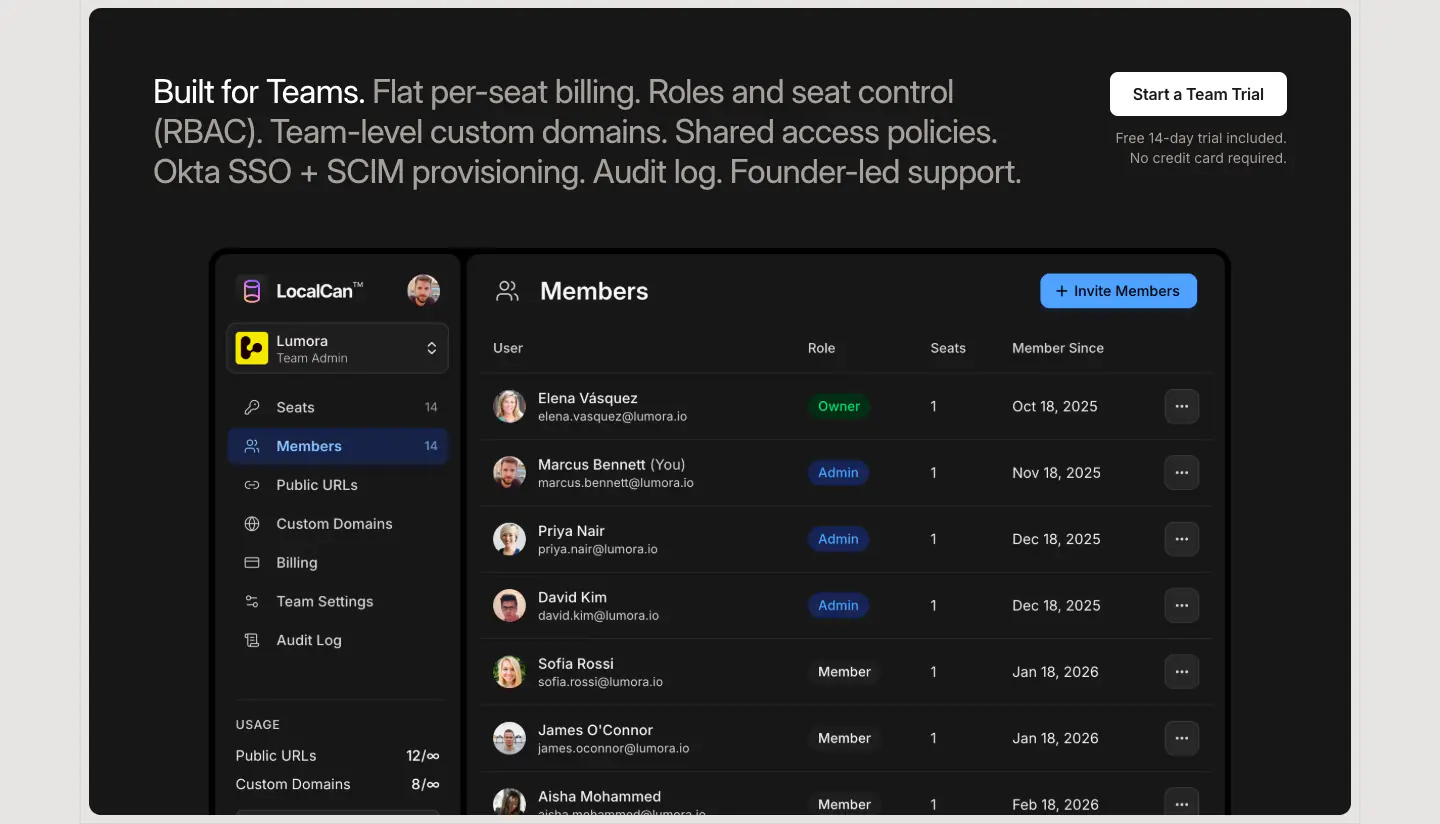Image resolution: width=1440 pixels, height=824 pixels.
Task: Click Sofia Rossi's Member role badge
Action: (845, 672)
